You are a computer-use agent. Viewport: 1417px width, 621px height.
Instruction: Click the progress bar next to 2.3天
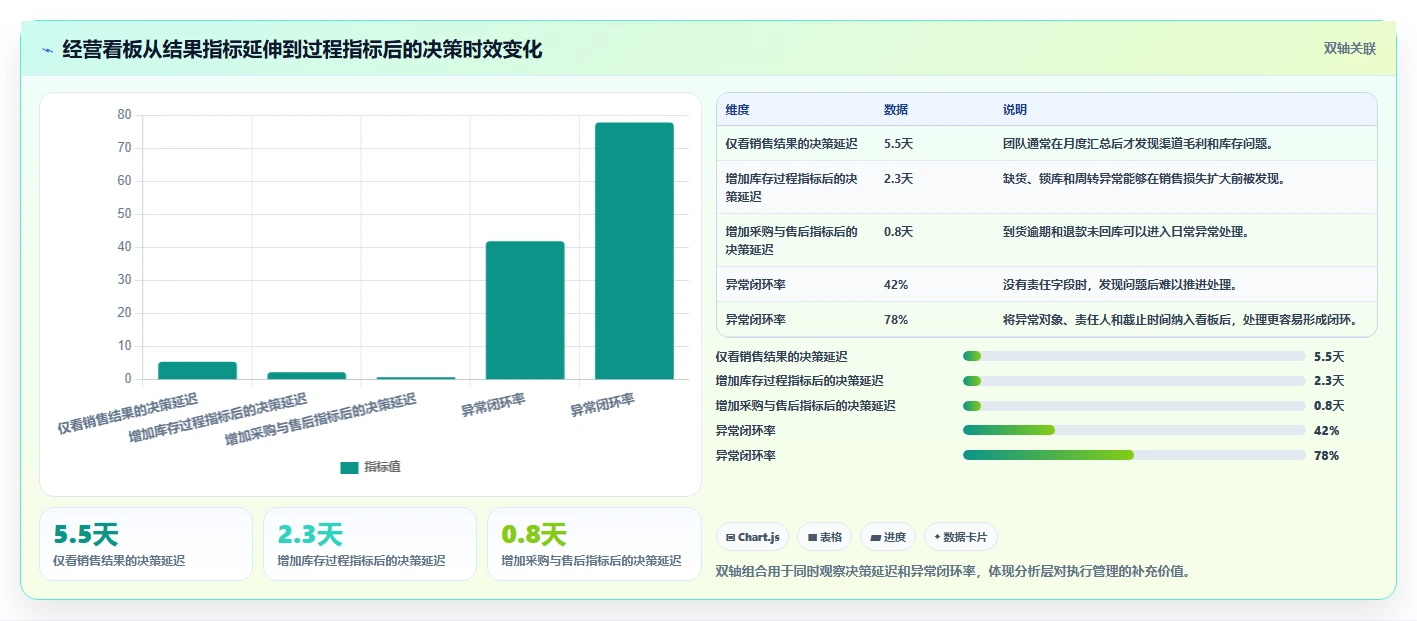click(1134, 381)
